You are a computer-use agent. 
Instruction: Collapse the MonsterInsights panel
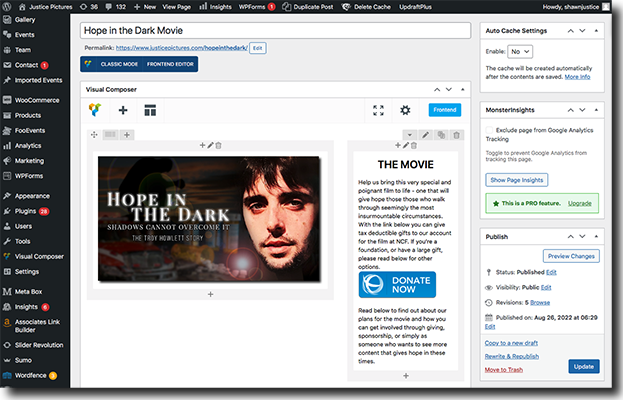click(x=596, y=110)
